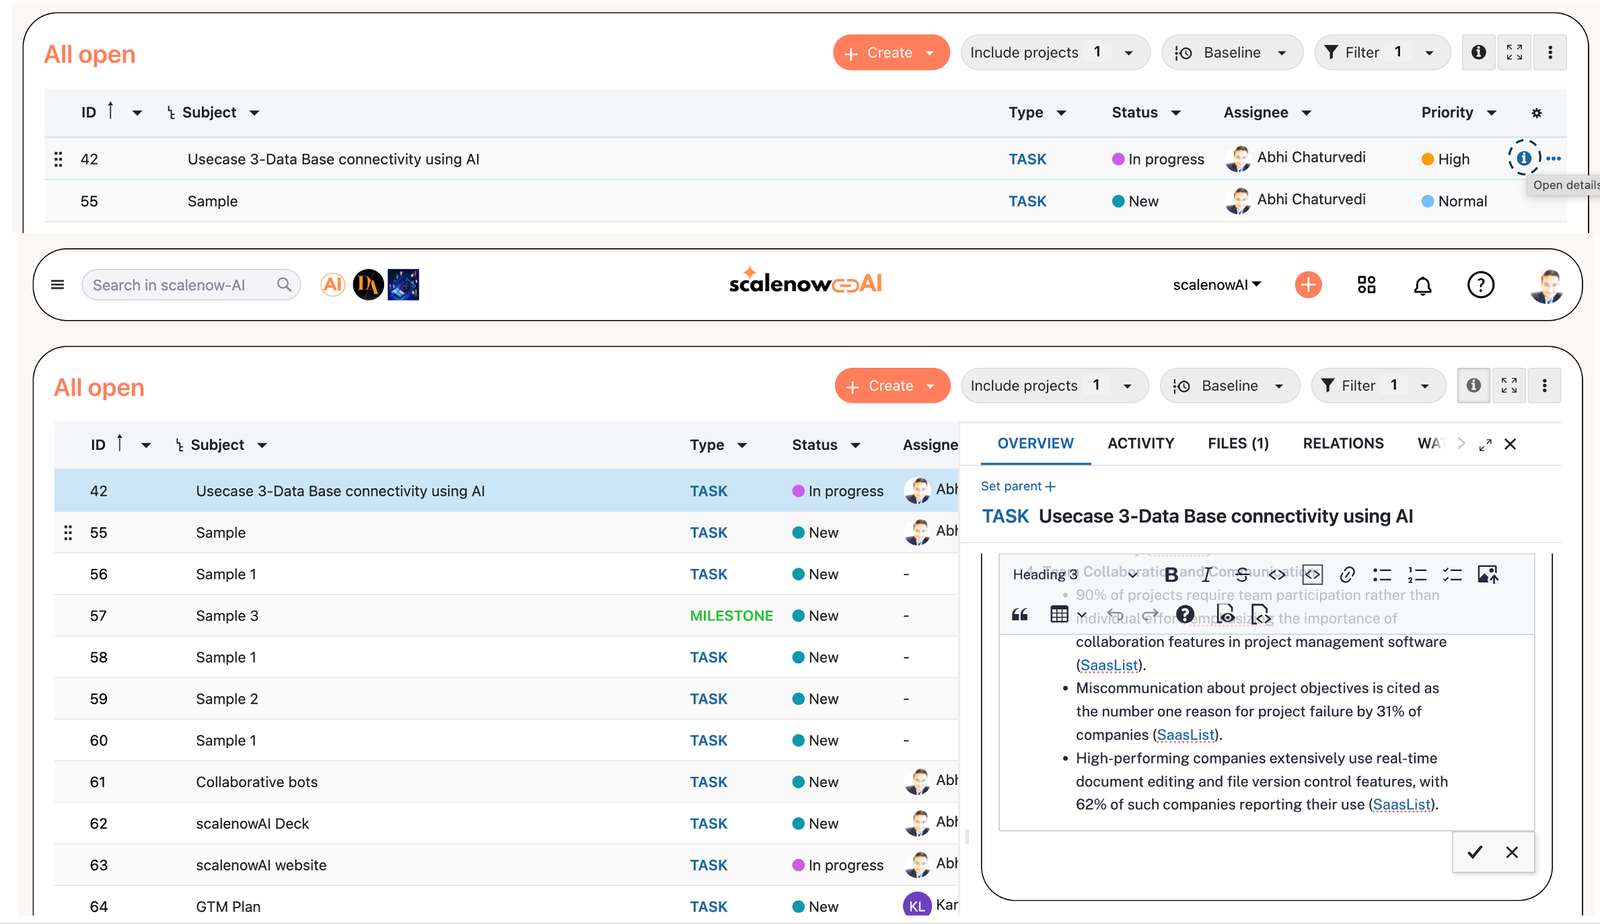This screenshot has width=1600, height=924.
Task: Insert code block in the editor
Action: (x=1313, y=574)
